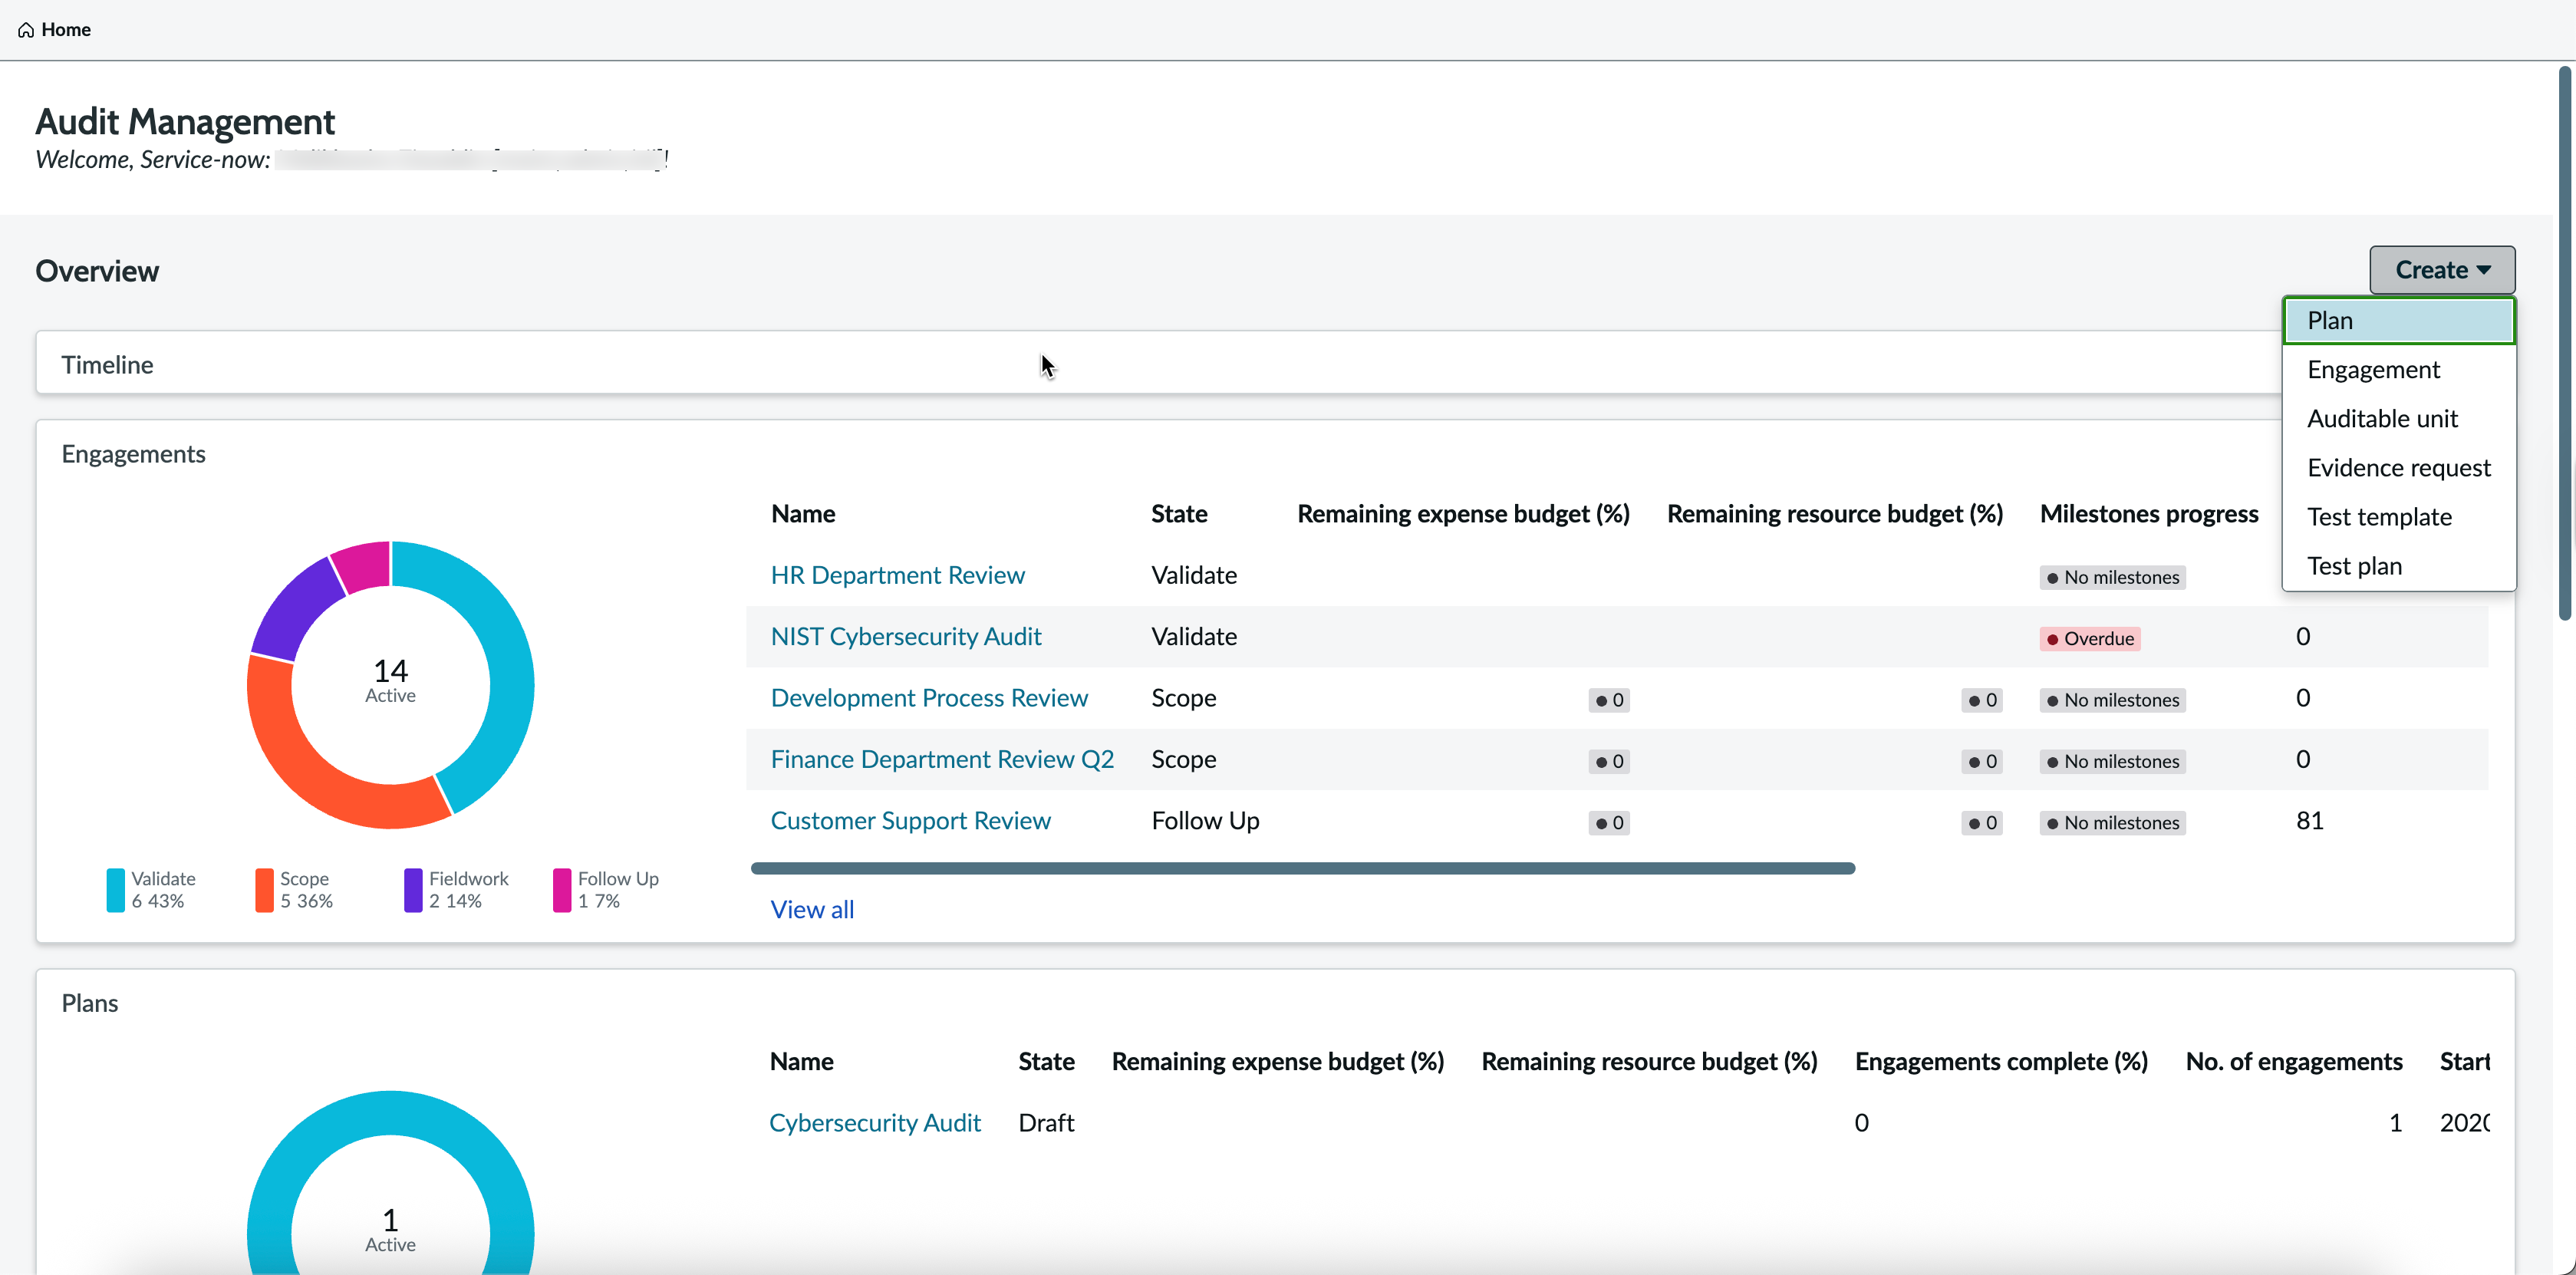Click the Fieldwork purple legend swatch
The image size is (2576, 1275).
(x=413, y=890)
